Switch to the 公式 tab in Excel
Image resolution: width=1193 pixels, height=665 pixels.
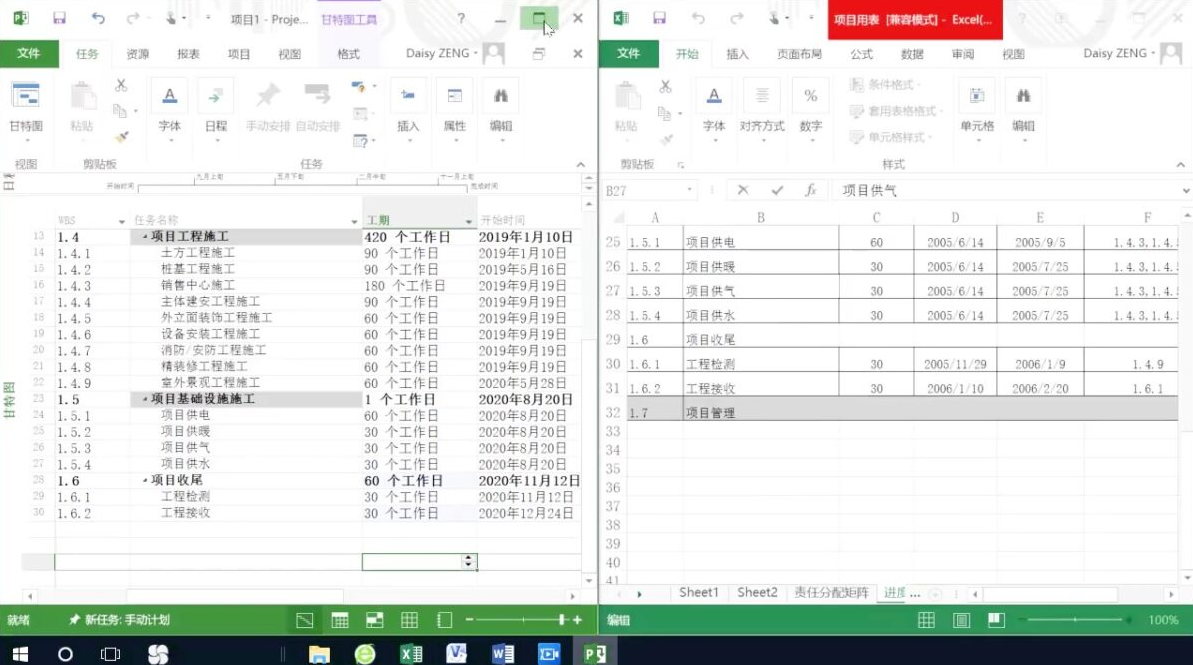(x=861, y=54)
